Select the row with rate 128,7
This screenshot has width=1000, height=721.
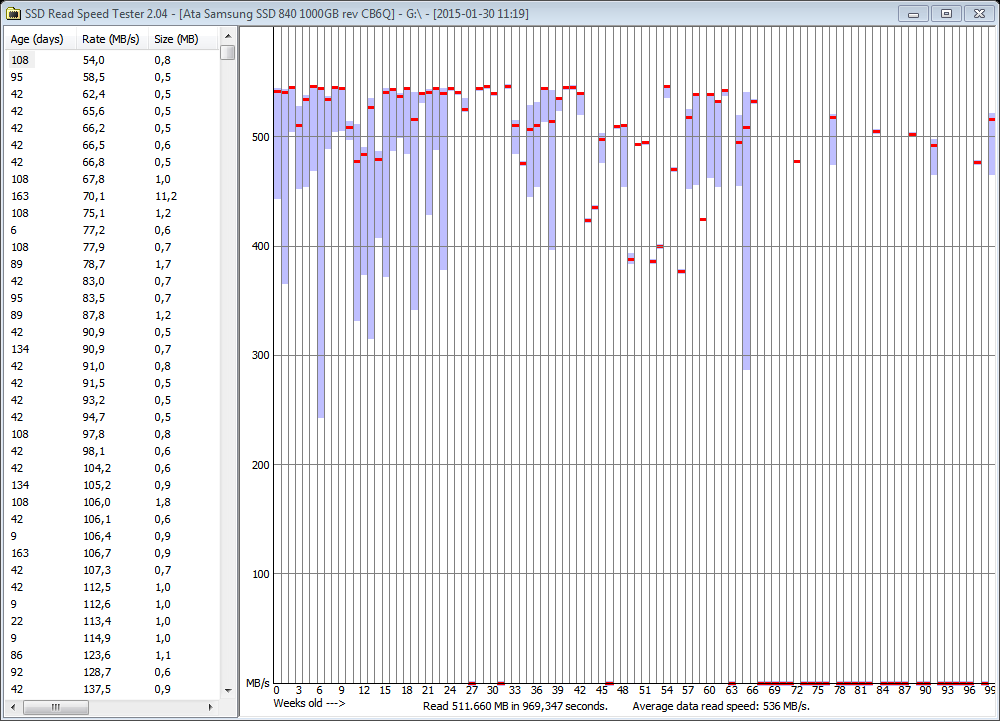[x=112, y=672]
